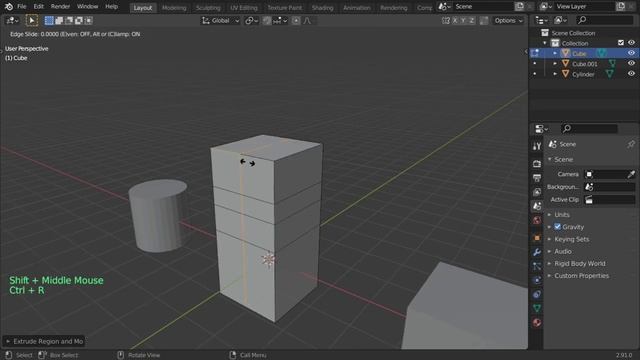Toggle Z axis mirror
Image resolution: width=640 pixels, height=360 pixels.
point(472,20)
